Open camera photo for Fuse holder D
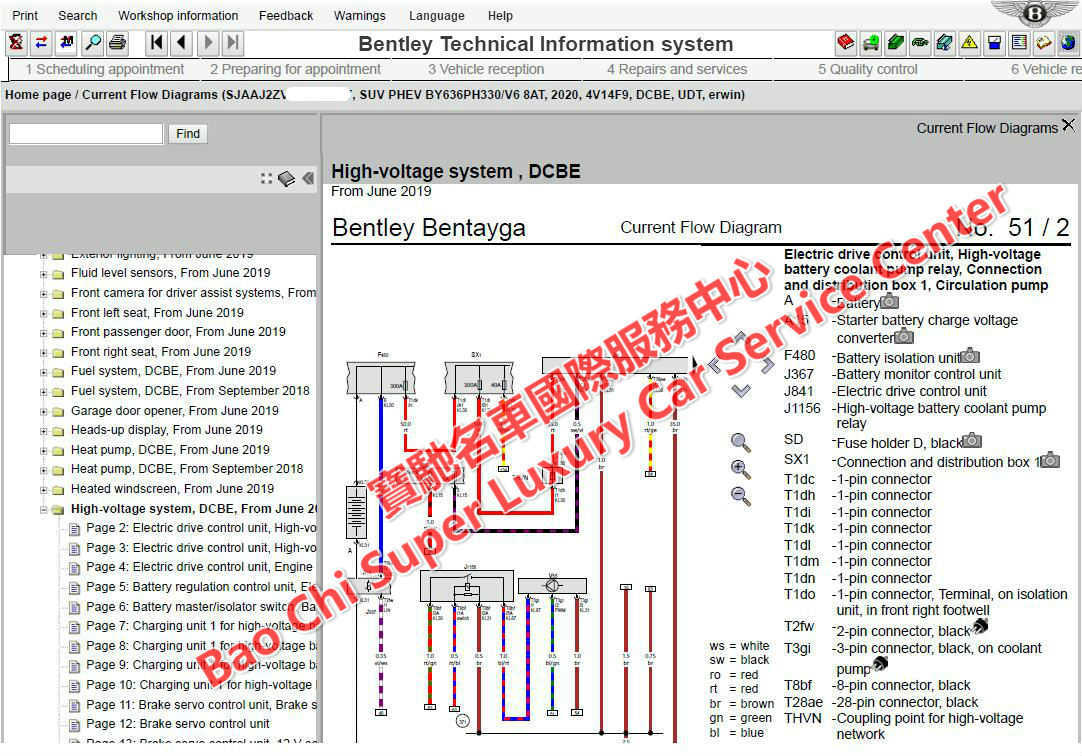The height and width of the screenshot is (756, 1082). pos(972,440)
